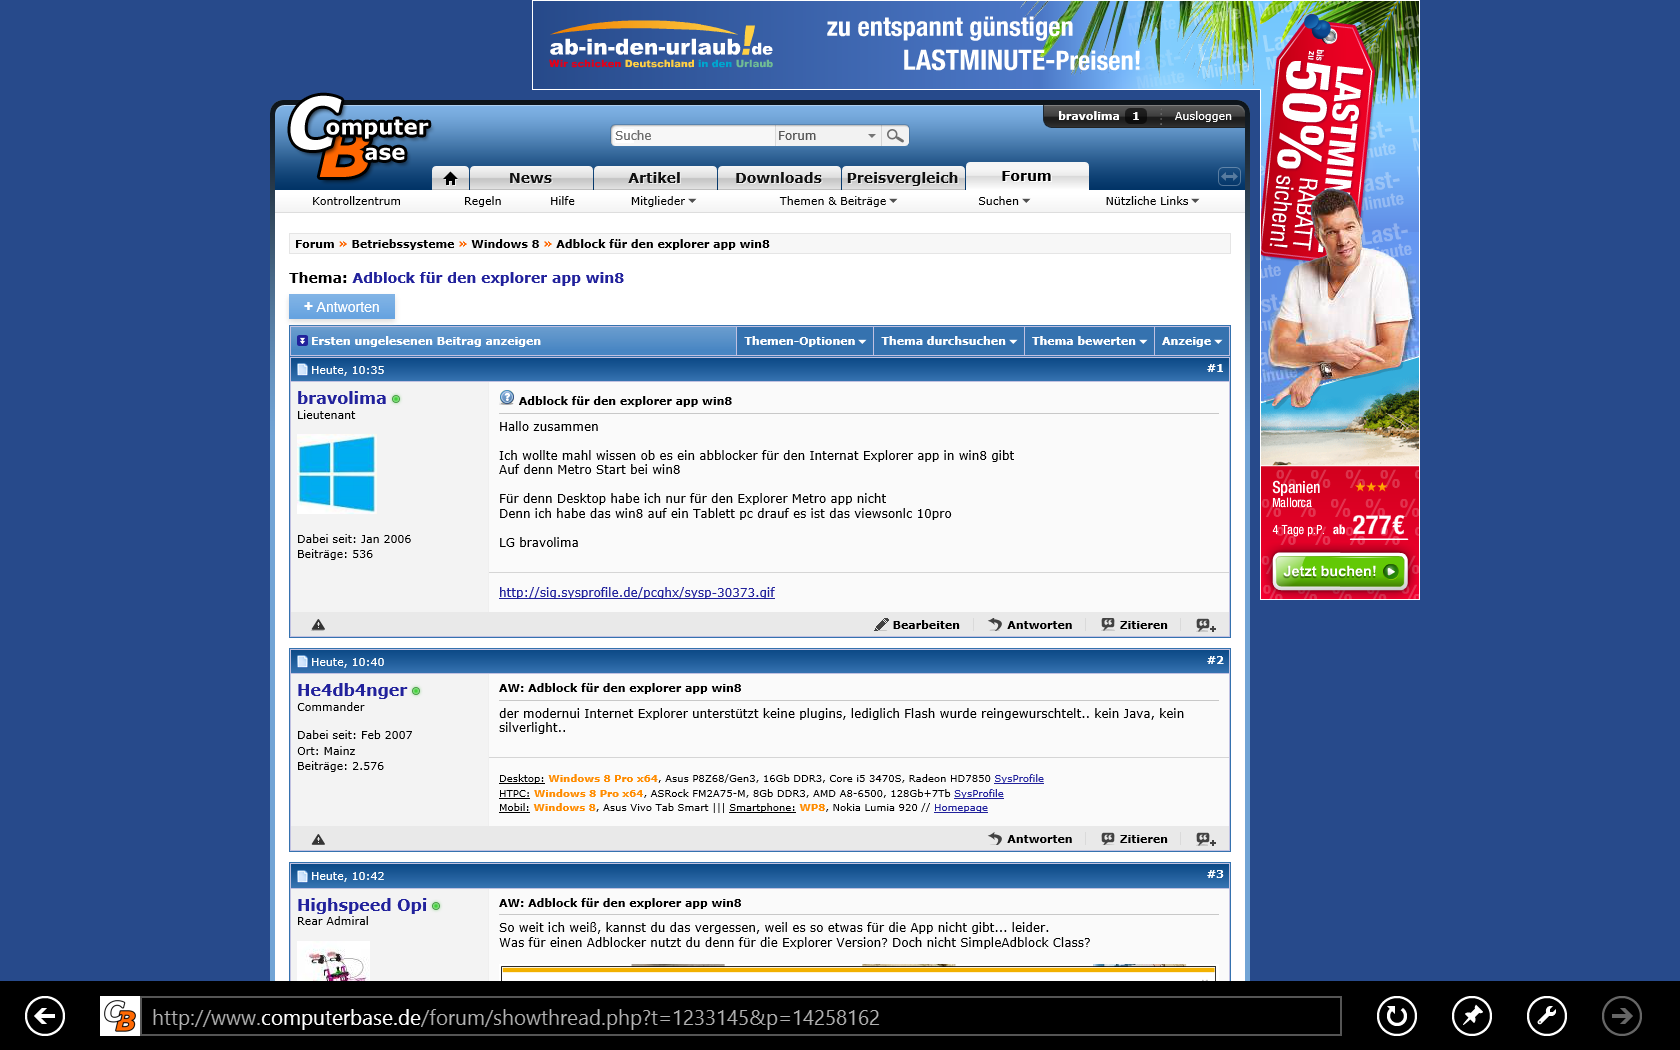The width and height of the screenshot is (1680, 1050).
Task: Open the sysprofile signature link
Action: (x=637, y=593)
